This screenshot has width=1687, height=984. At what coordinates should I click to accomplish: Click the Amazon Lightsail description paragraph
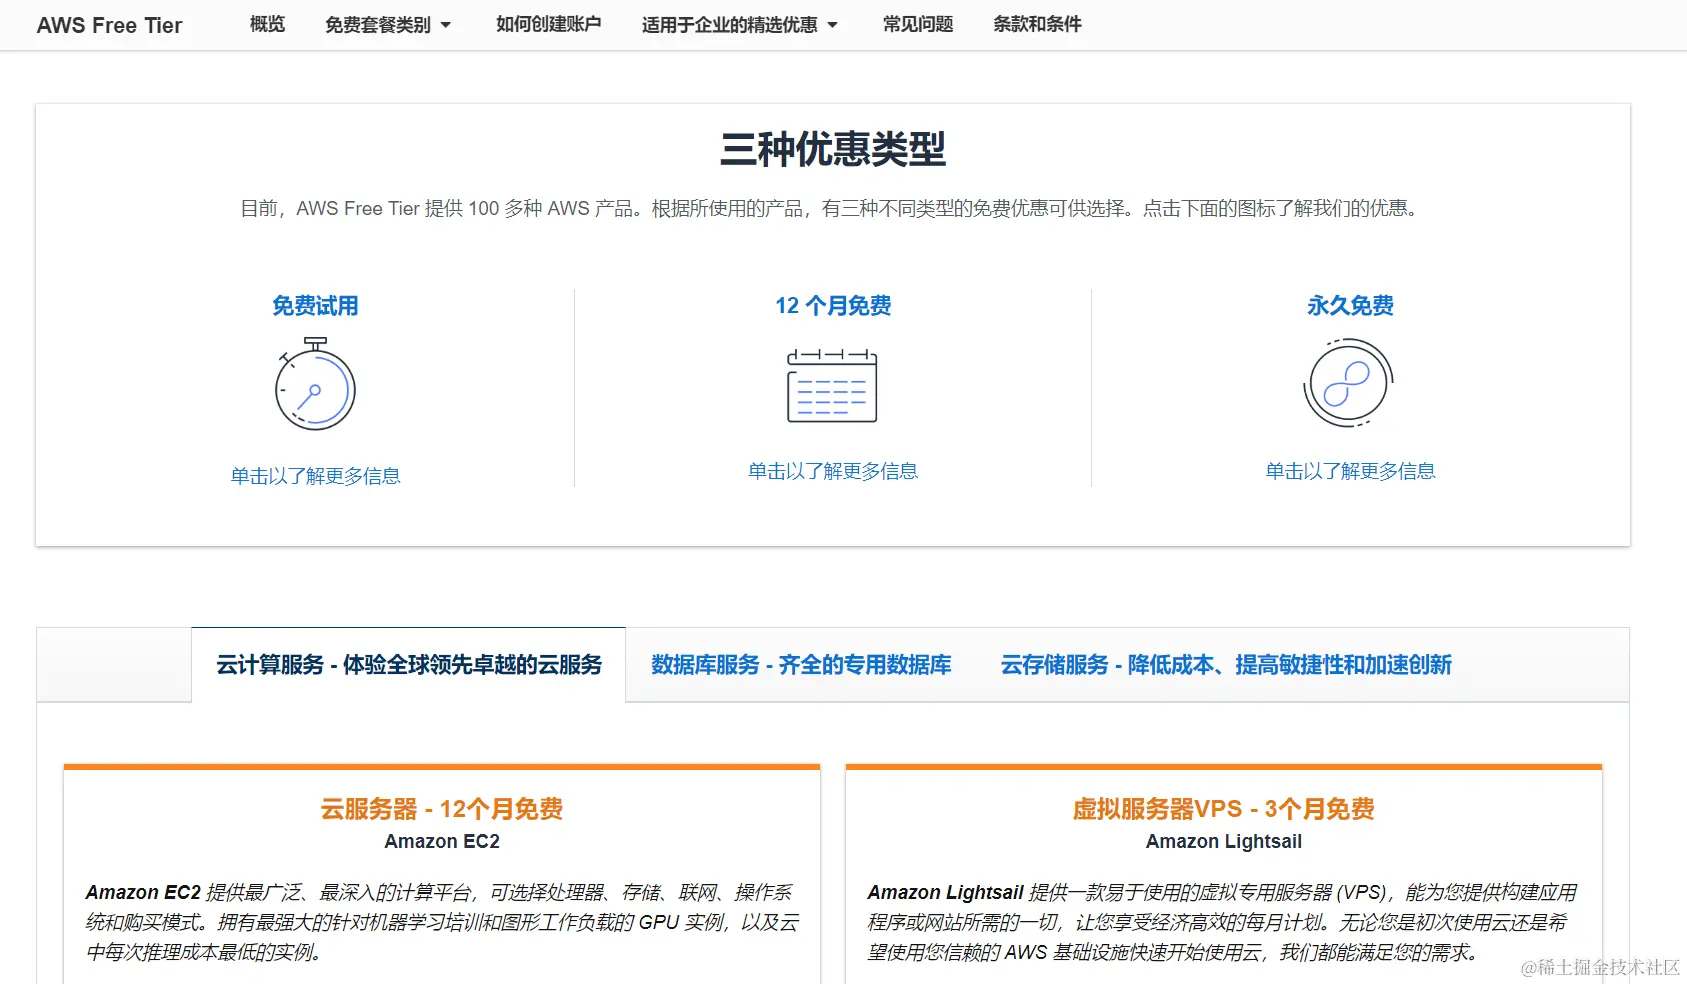click(x=1223, y=922)
